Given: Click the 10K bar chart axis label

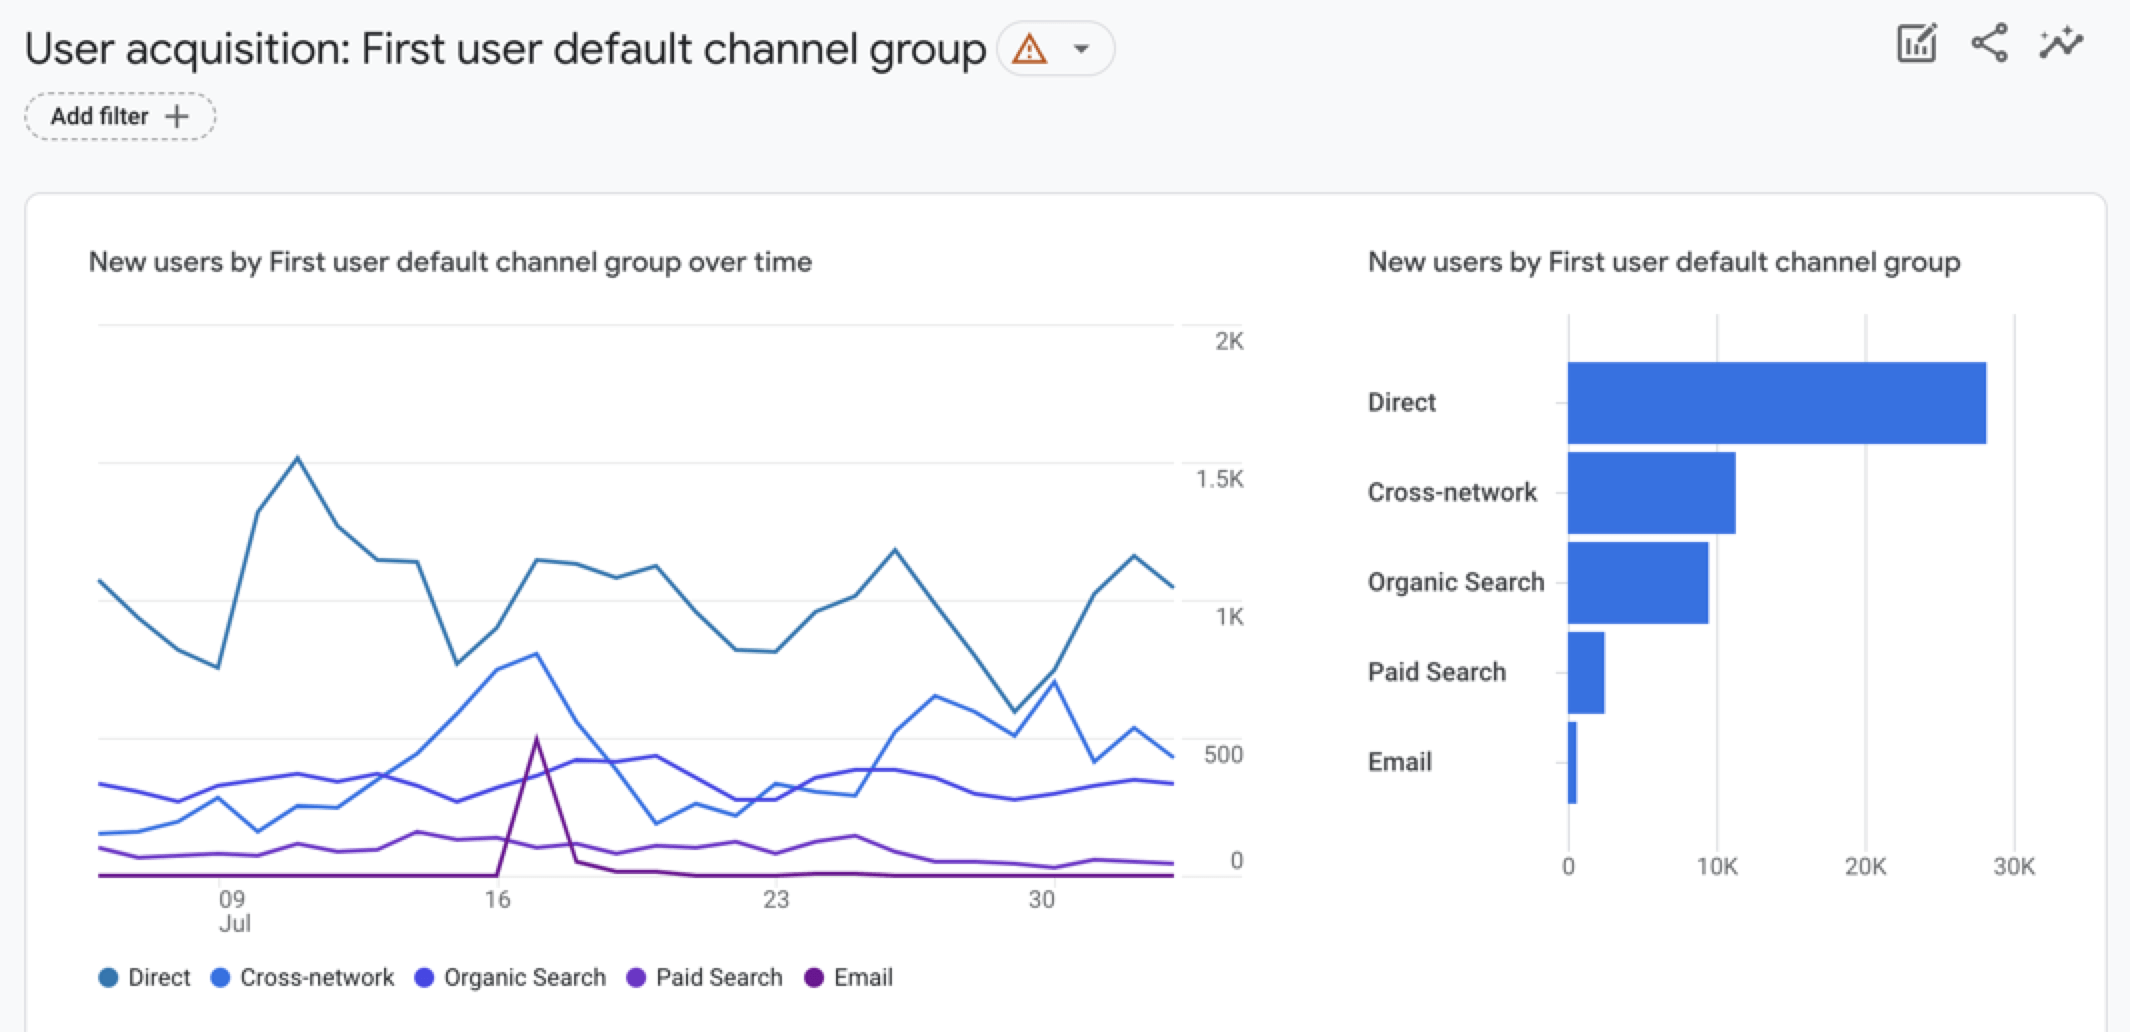Looking at the screenshot, I should pos(1717,867).
